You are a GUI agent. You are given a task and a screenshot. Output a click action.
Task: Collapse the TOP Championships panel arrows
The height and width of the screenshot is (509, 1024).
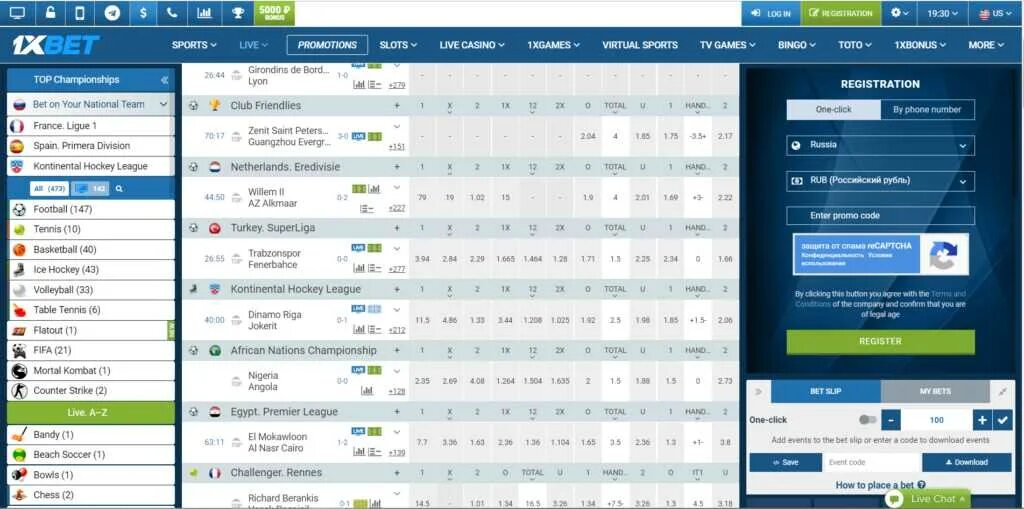(x=164, y=80)
